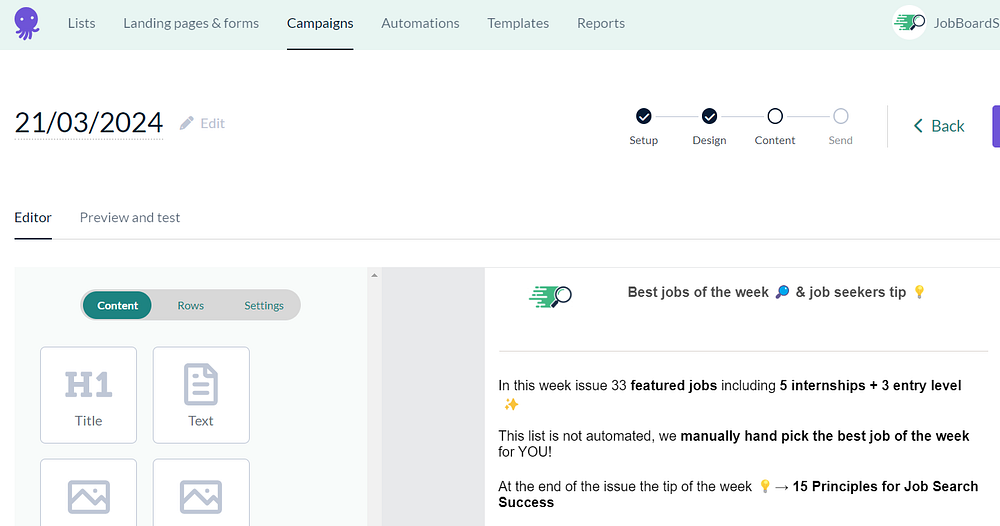This screenshot has height=526, width=1000.
Task: Switch sidebar to Rows
Action: tap(190, 305)
